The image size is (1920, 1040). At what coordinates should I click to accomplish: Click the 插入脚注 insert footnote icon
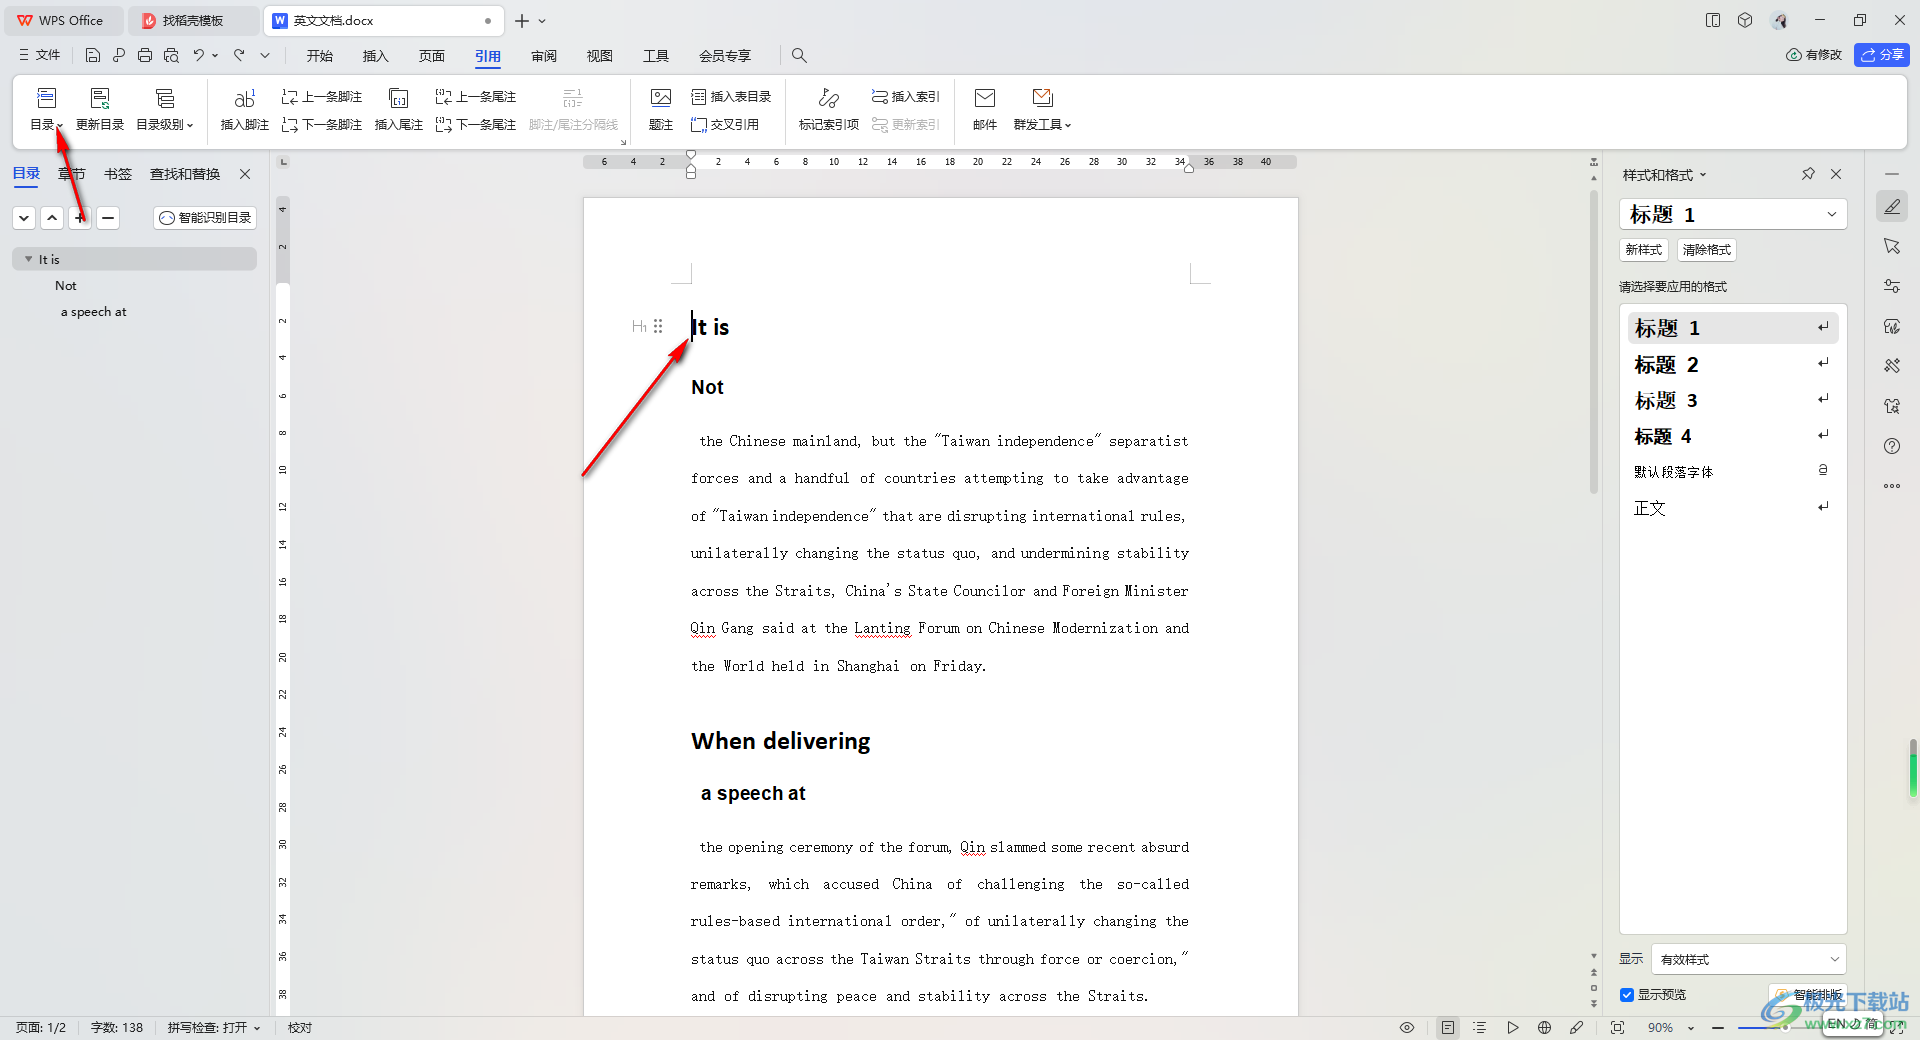pos(245,98)
